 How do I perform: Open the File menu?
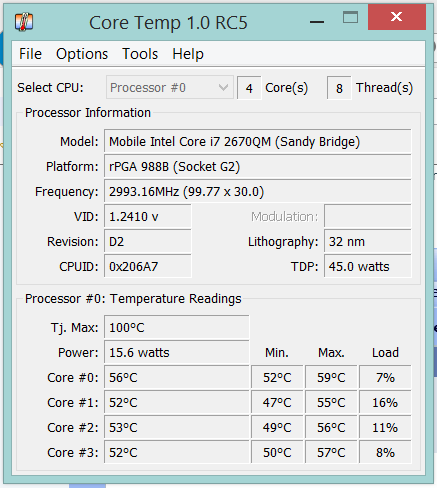(x=30, y=54)
